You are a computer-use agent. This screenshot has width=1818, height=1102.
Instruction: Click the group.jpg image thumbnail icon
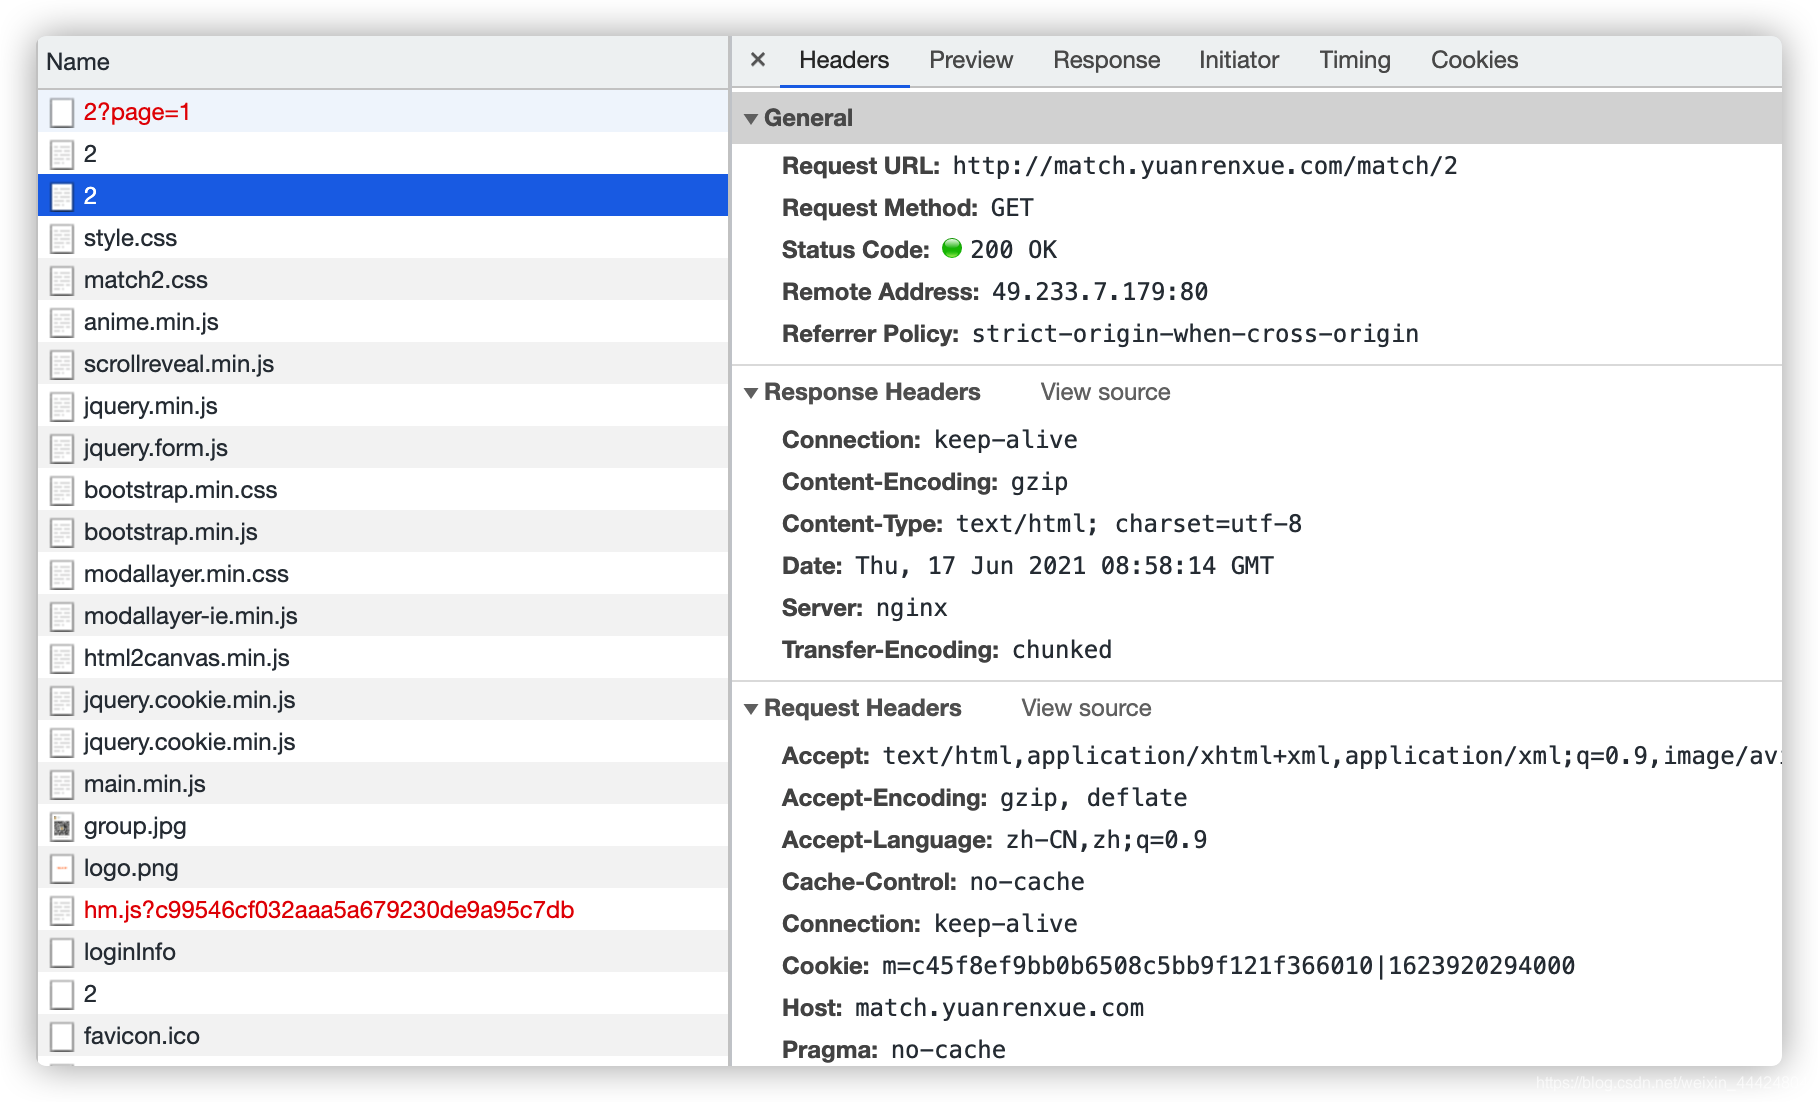[x=62, y=826]
